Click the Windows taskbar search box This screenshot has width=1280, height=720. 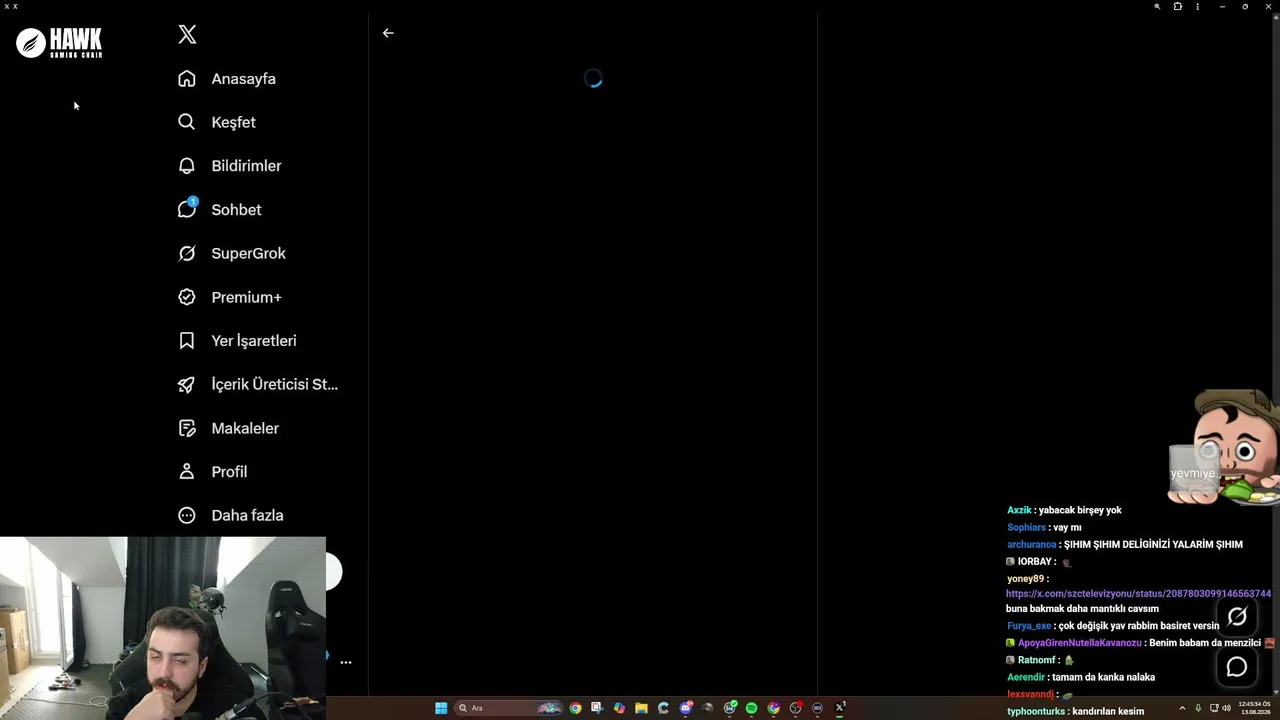pyautogui.click(x=507, y=708)
